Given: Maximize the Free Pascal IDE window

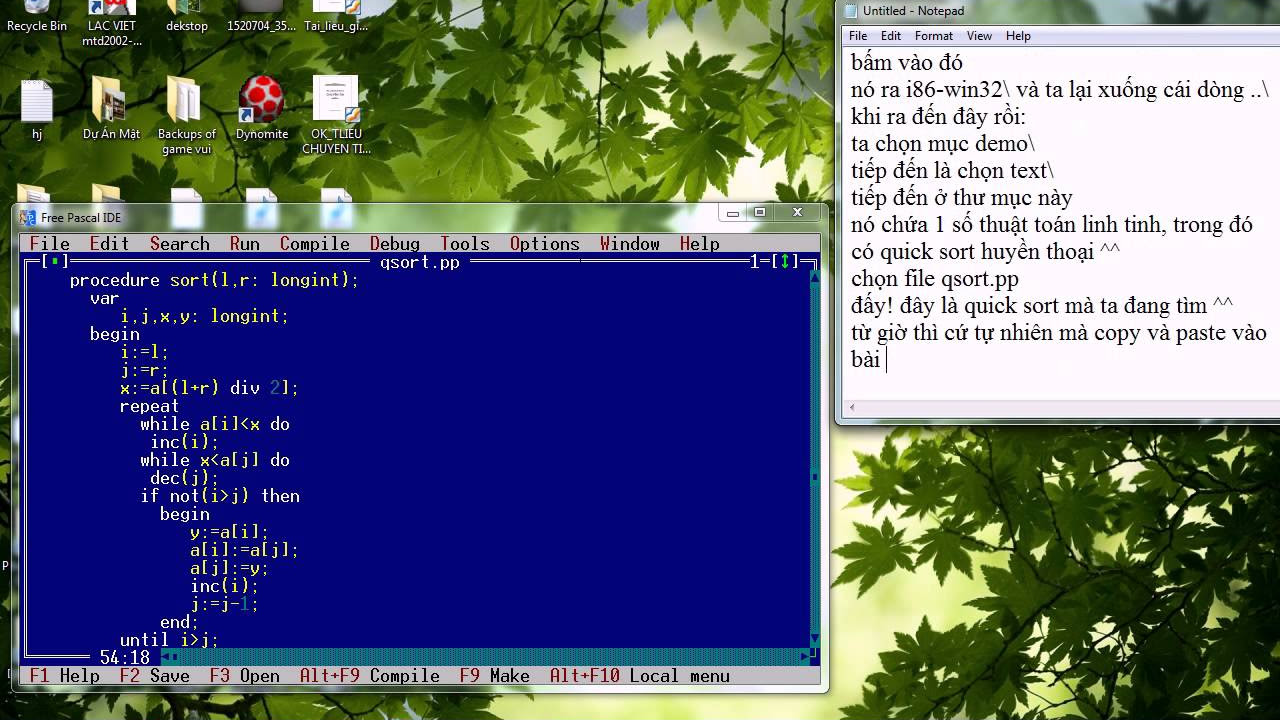Looking at the screenshot, I should 760,213.
